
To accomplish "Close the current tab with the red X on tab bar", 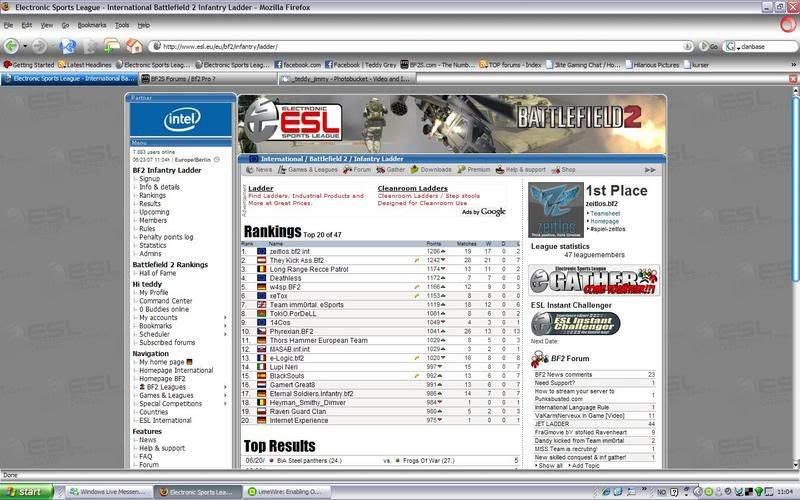I will coord(793,79).
